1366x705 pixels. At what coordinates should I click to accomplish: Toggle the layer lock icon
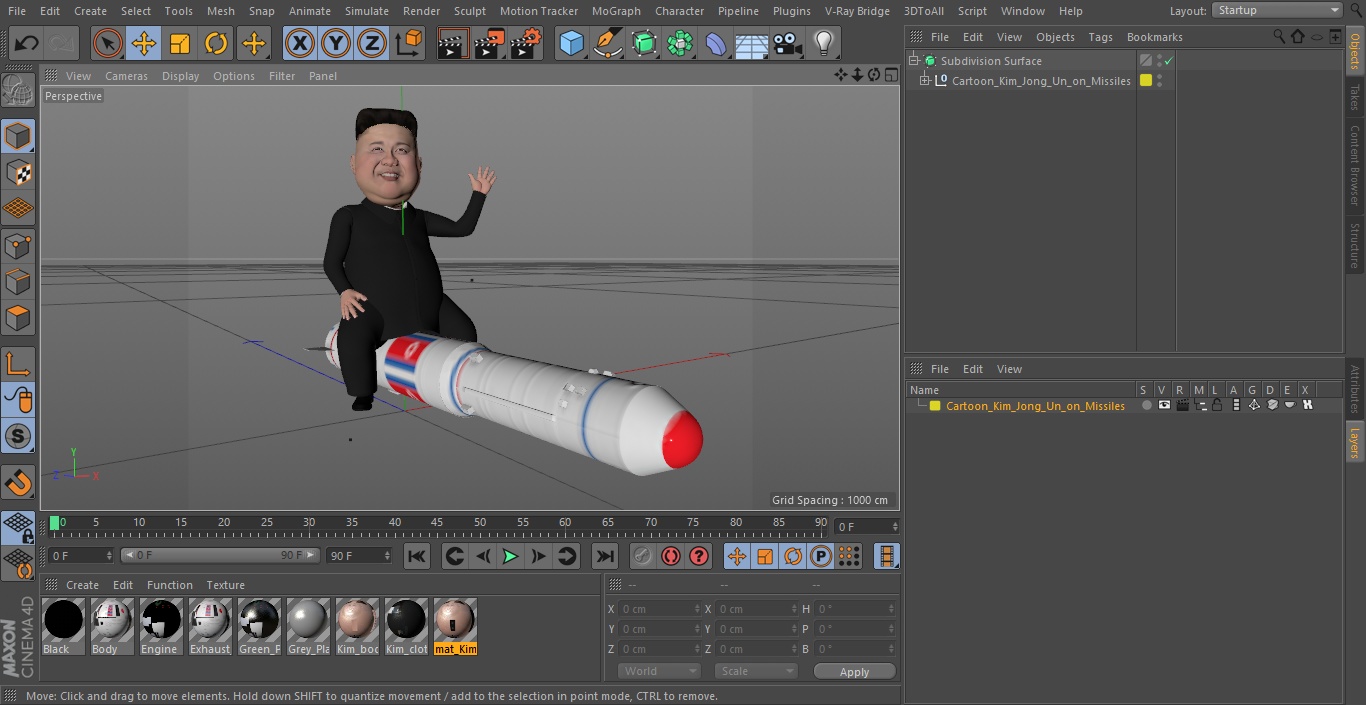coord(1217,405)
